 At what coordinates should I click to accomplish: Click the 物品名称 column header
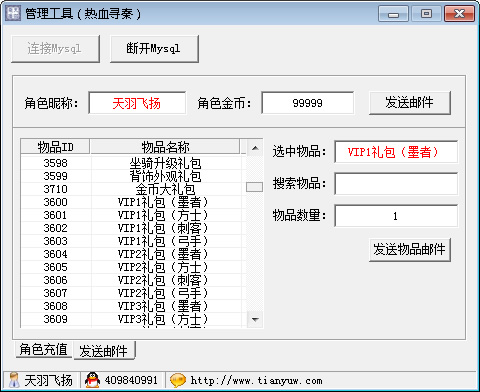[x=165, y=147]
